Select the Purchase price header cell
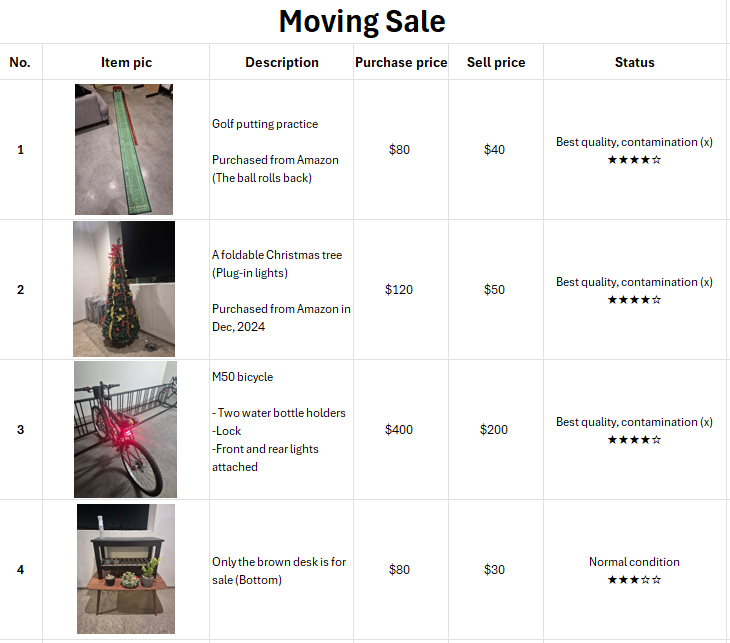 coord(401,62)
